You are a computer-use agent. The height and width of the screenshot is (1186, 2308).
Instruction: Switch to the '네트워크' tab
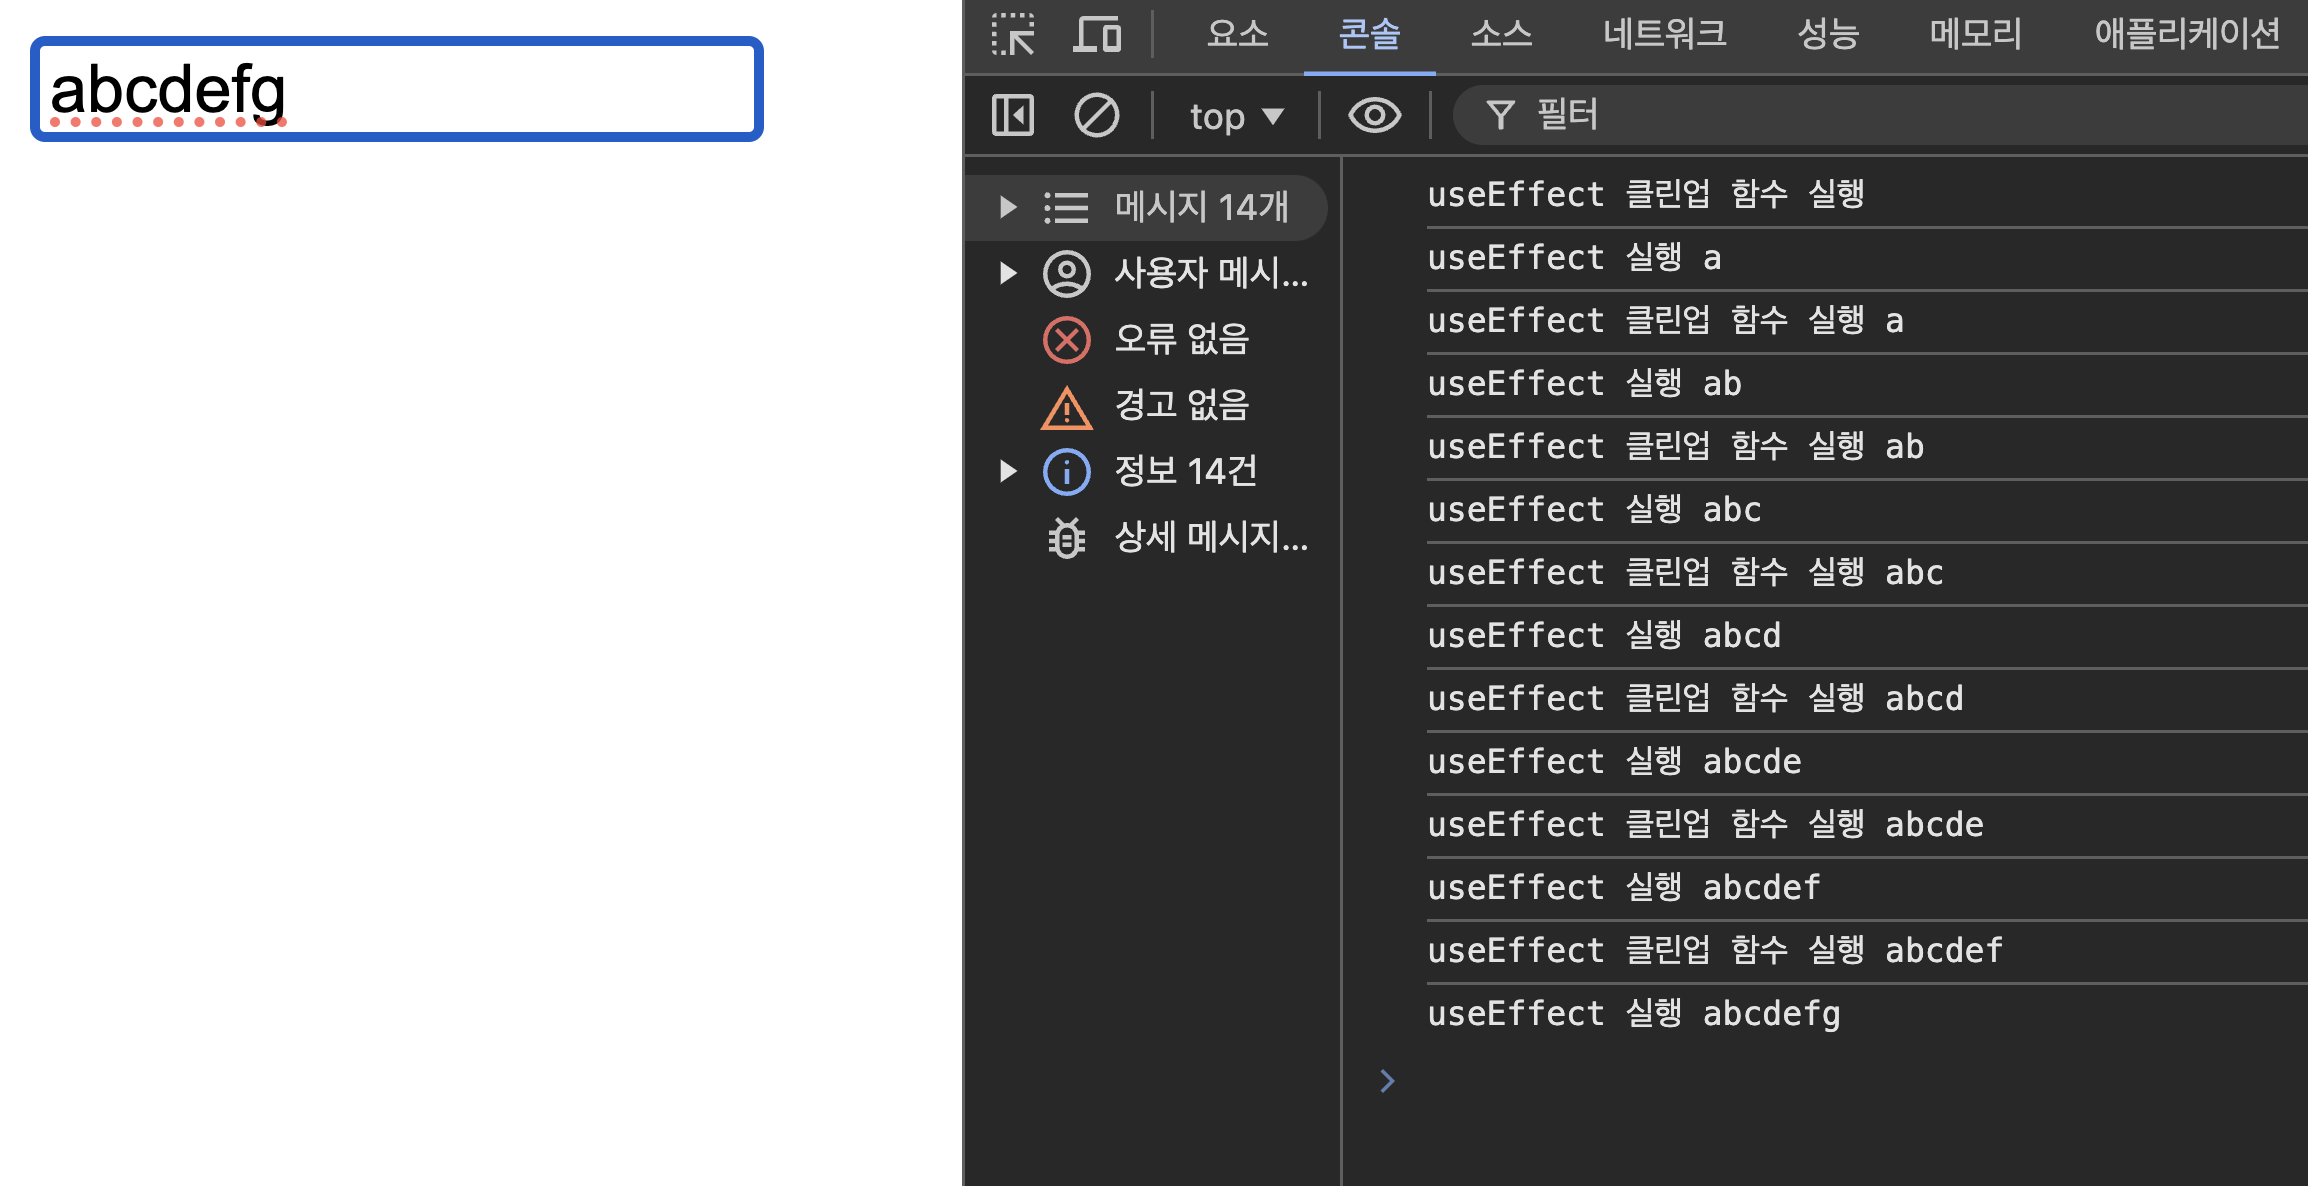coord(1664,35)
